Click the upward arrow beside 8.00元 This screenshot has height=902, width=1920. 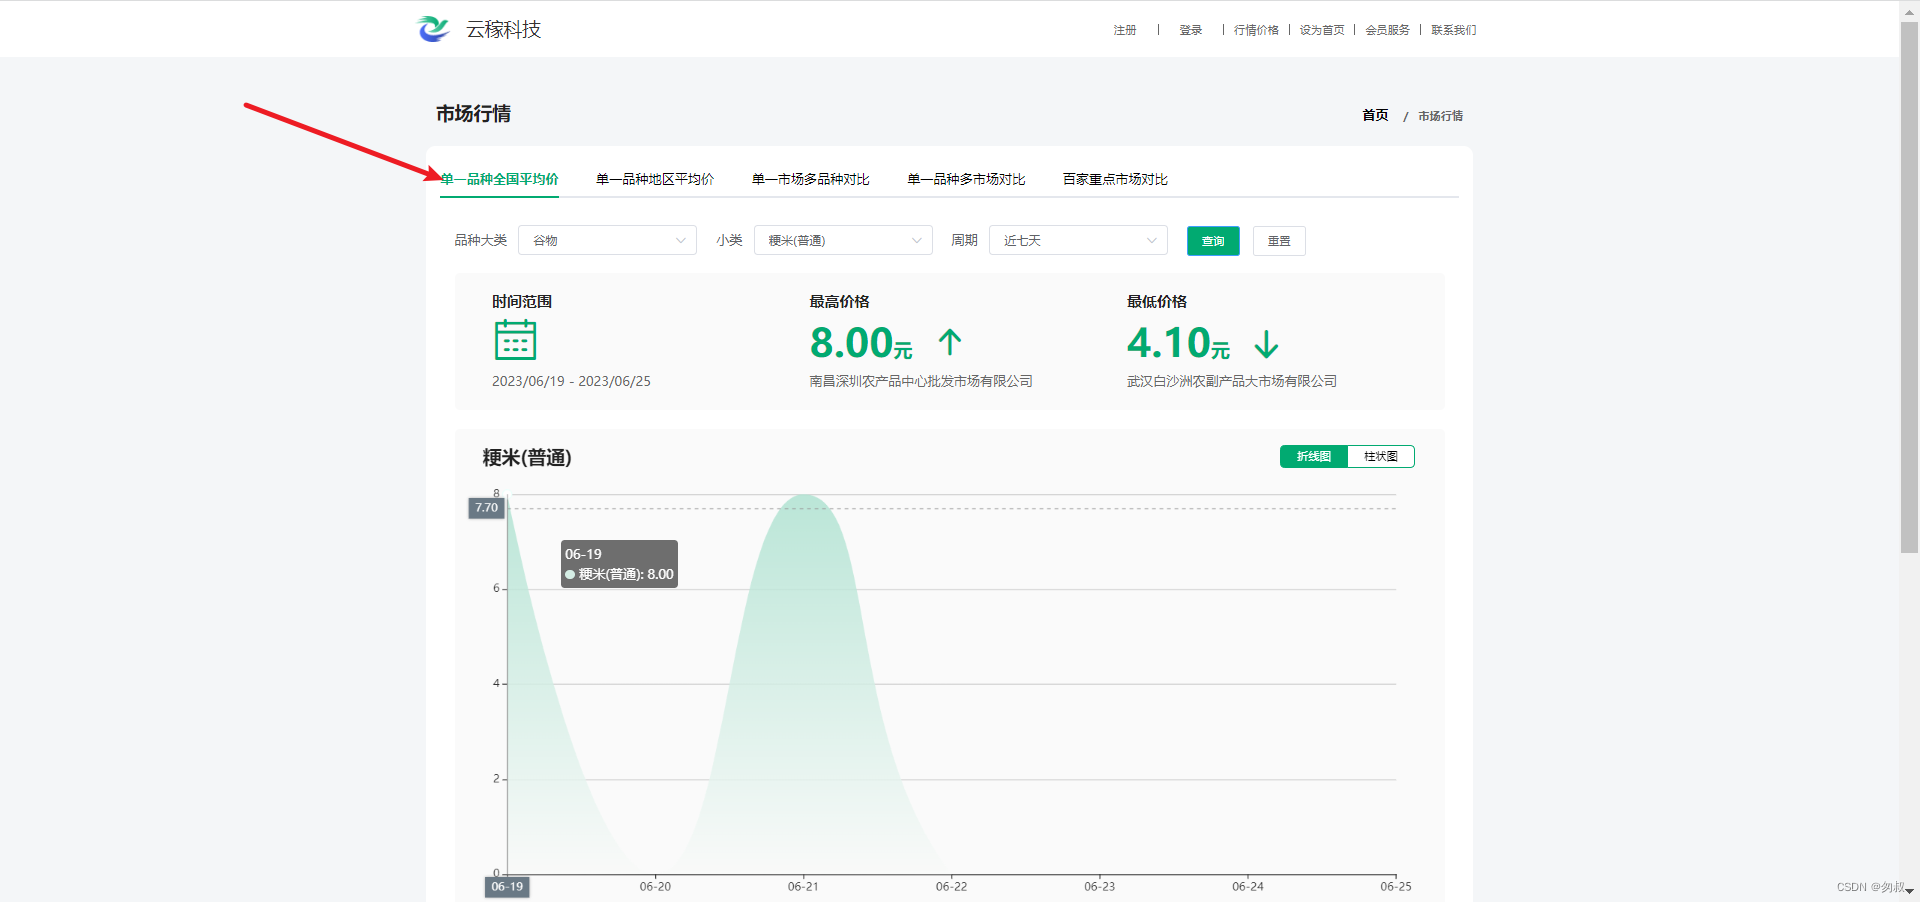(949, 343)
